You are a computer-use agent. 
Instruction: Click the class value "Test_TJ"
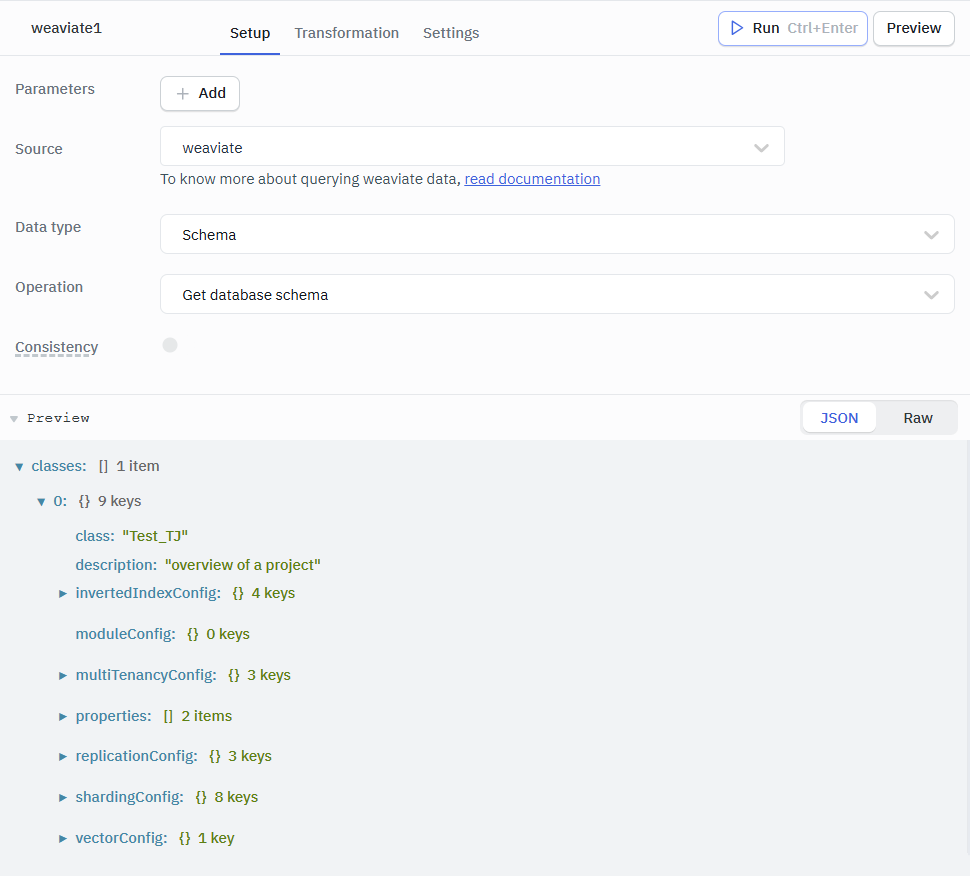click(x=155, y=536)
